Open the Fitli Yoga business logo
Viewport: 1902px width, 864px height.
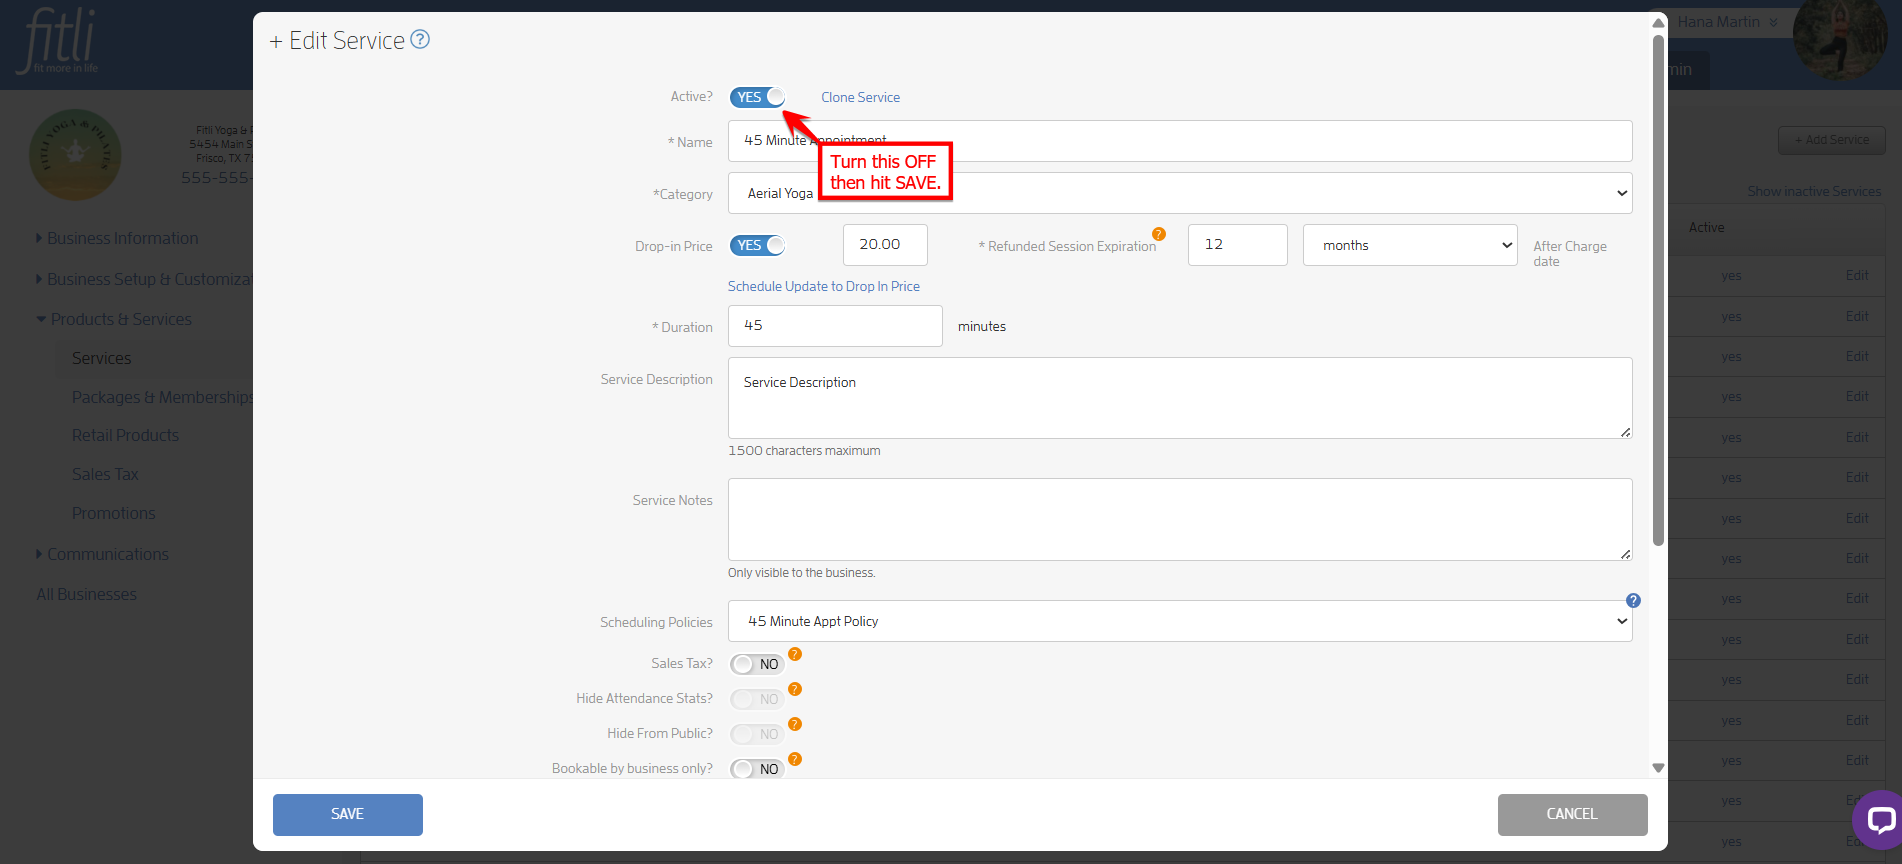pyautogui.click(x=76, y=155)
